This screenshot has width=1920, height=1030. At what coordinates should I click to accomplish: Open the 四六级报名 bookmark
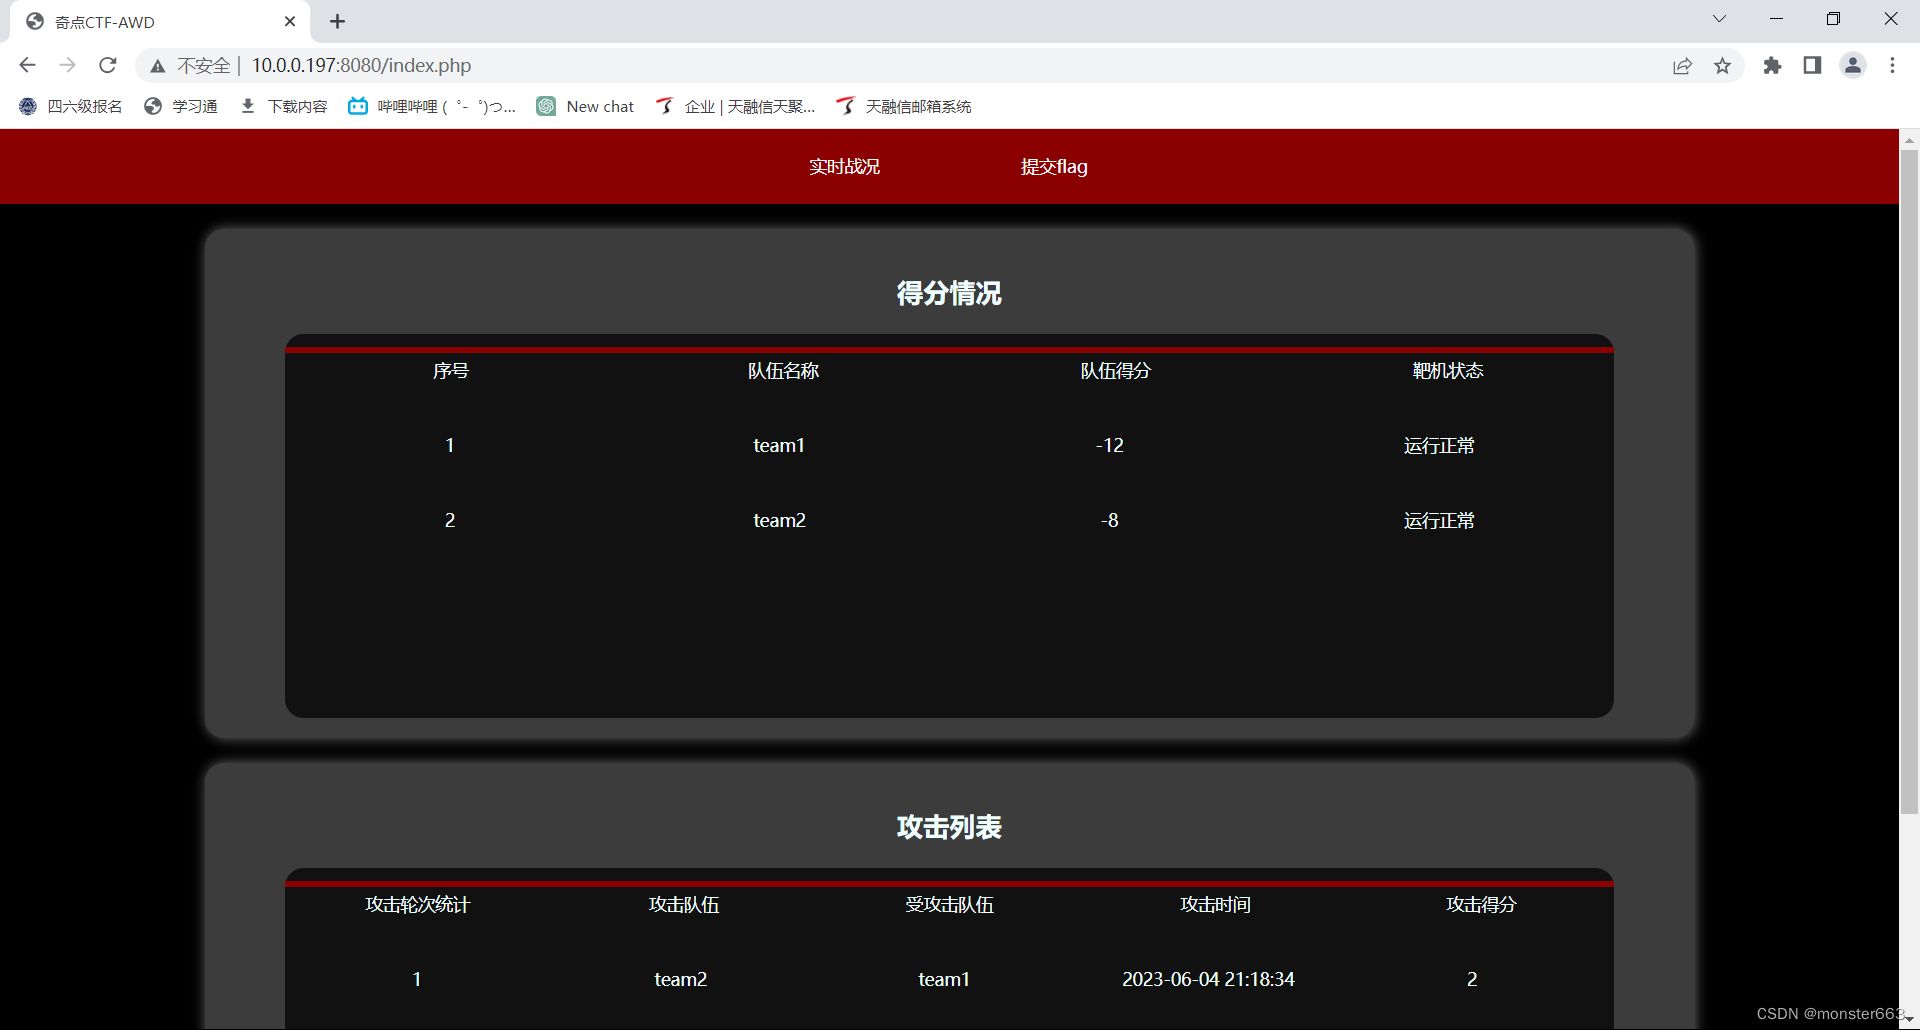pyautogui.click(x=70, y=106)
